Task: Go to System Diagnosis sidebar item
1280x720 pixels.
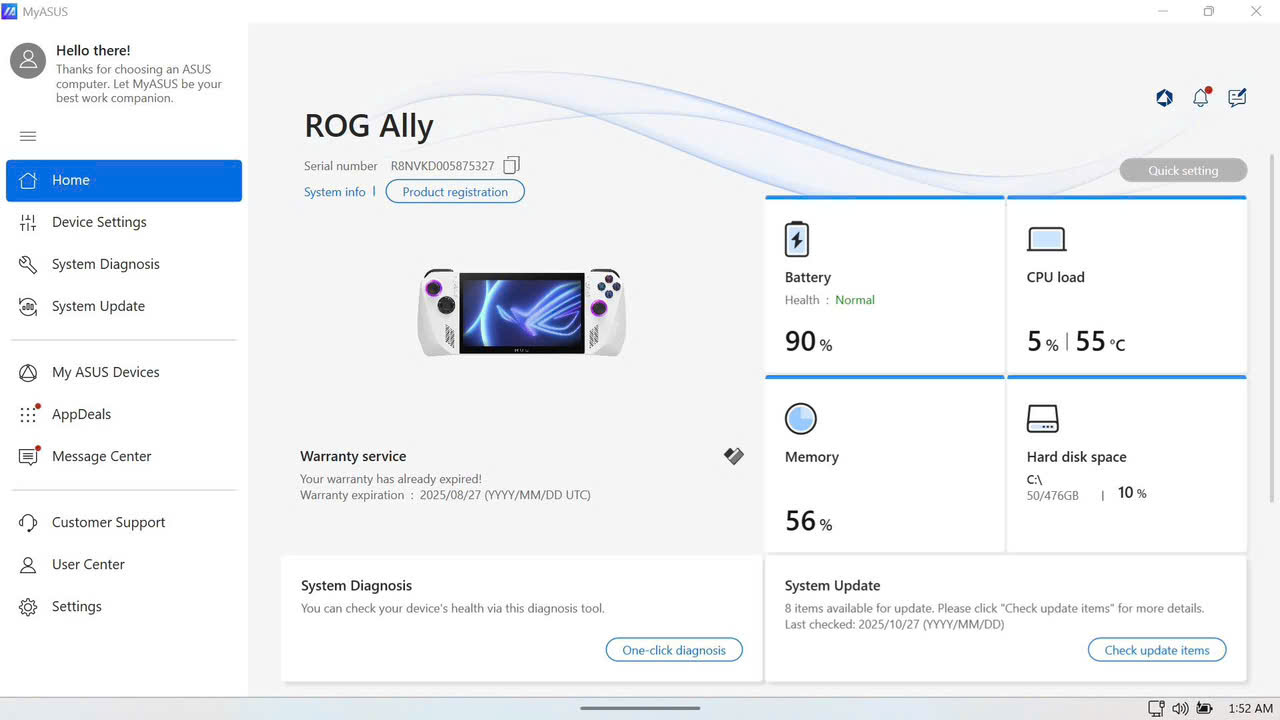Action: (x=105, y=264)
